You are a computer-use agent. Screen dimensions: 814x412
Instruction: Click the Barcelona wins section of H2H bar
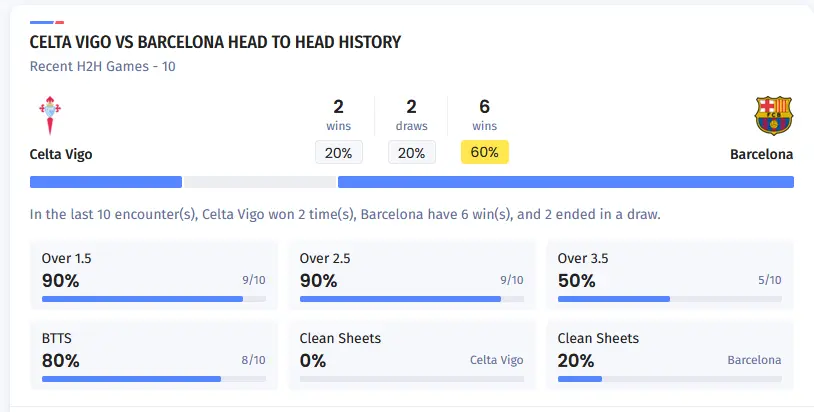point(566,182)
